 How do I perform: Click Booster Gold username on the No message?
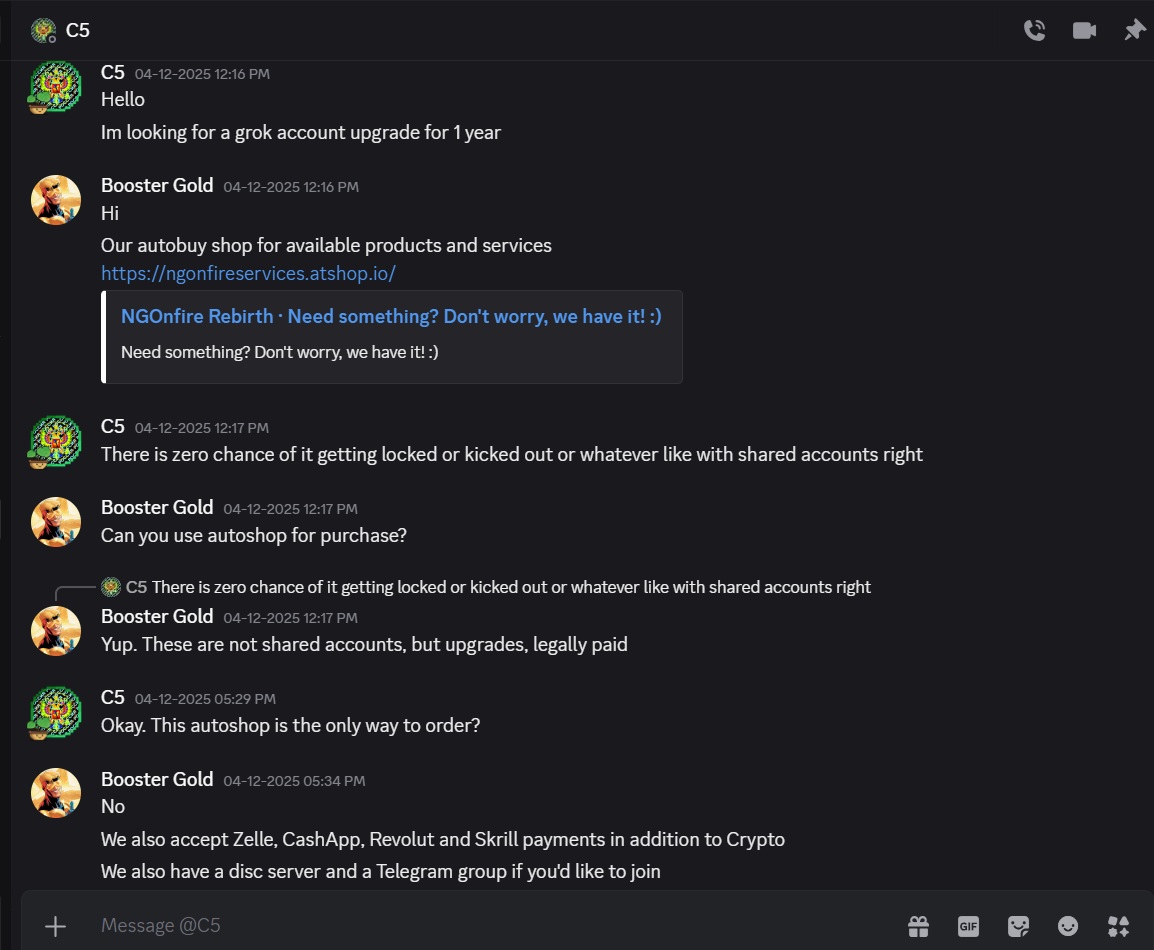click(x=157, y=779)
